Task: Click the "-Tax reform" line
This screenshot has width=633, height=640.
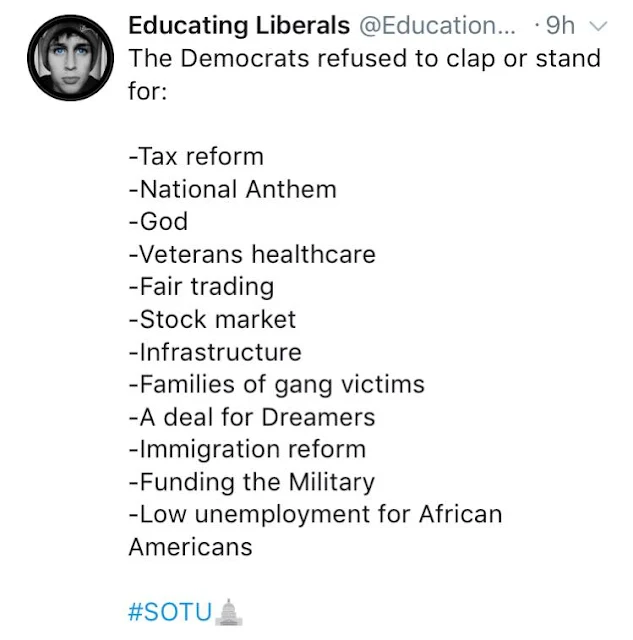Action: (x=196, y=156)
